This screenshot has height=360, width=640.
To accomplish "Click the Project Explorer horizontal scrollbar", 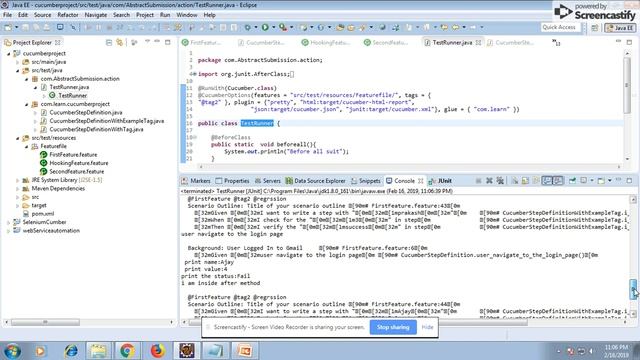I will (45, 322).
